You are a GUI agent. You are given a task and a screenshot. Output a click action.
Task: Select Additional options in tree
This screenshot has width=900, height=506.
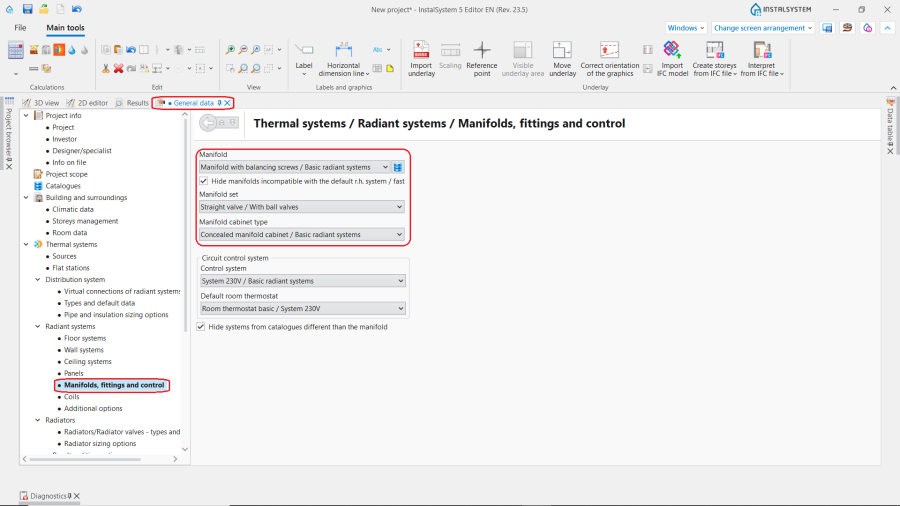(93, 408)
